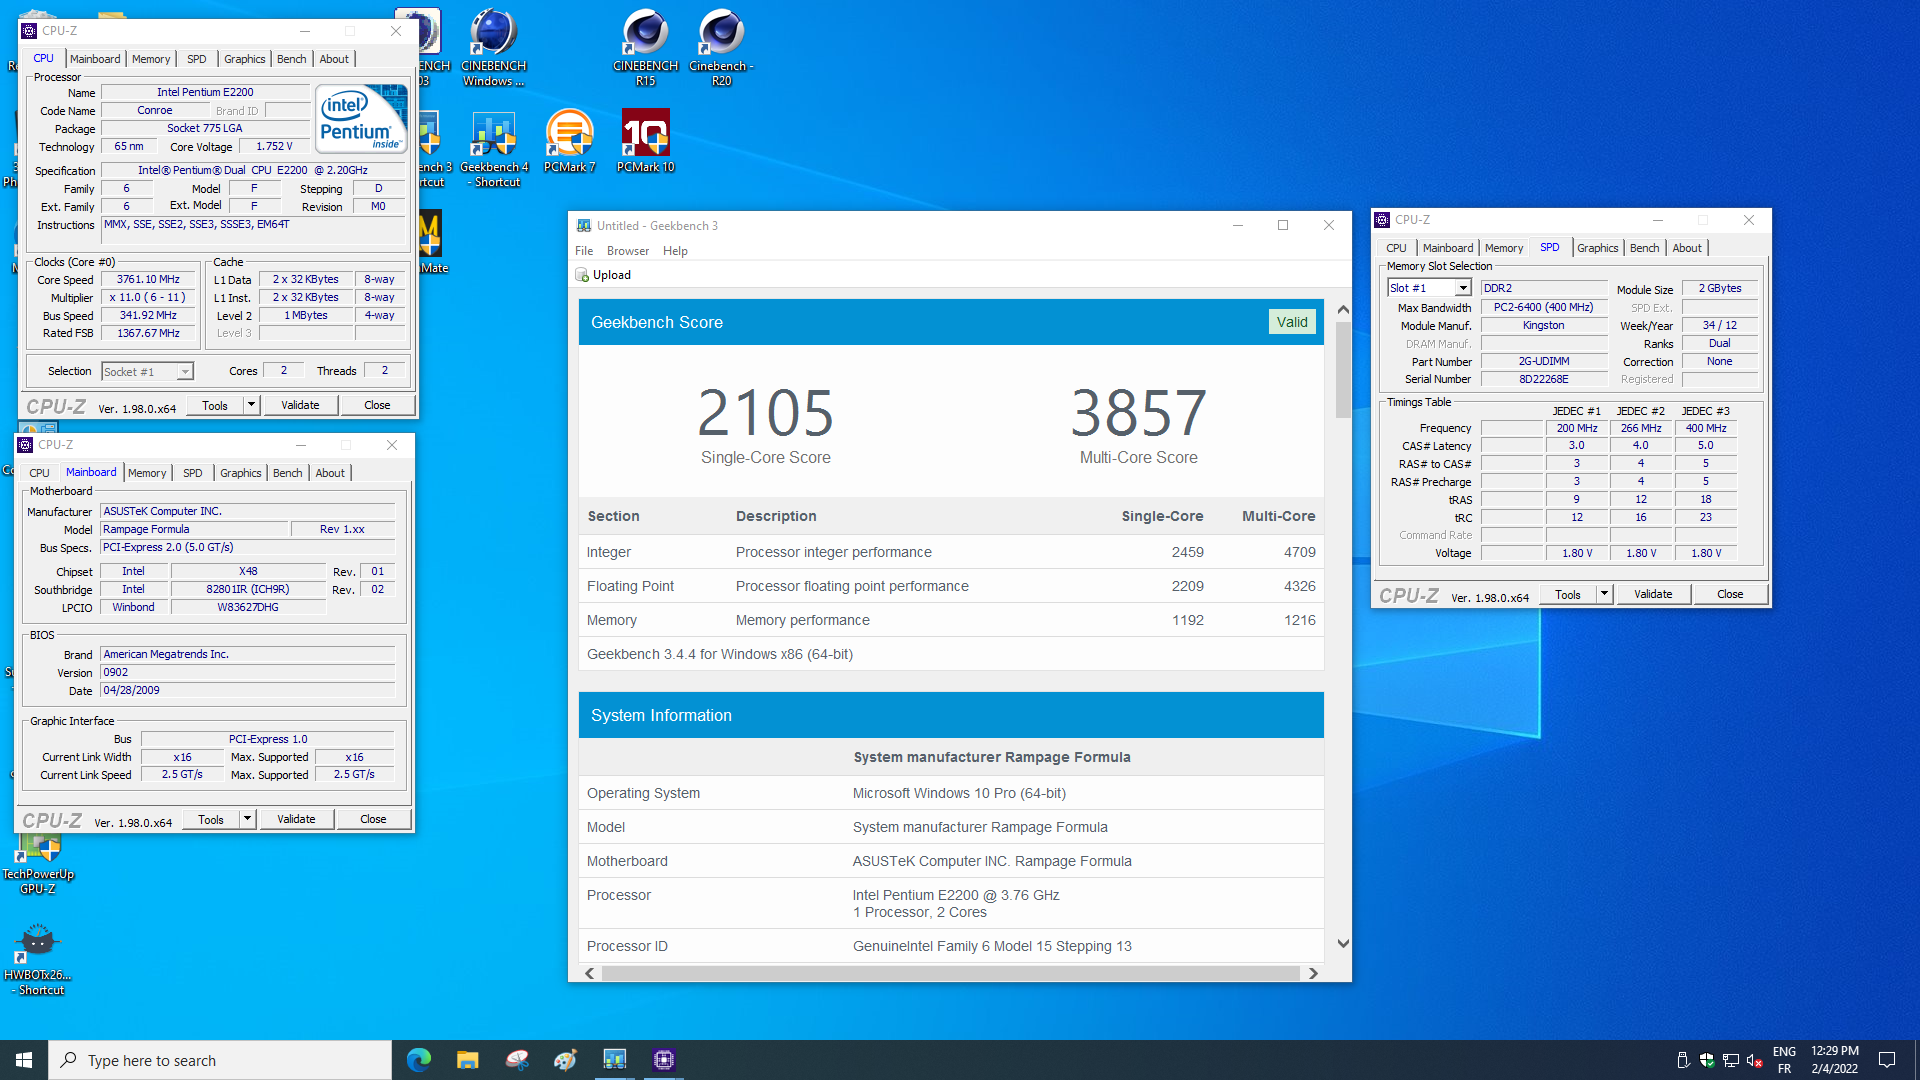
Task: Click BIOS Version 0902 field
Action: click(248, 673)
